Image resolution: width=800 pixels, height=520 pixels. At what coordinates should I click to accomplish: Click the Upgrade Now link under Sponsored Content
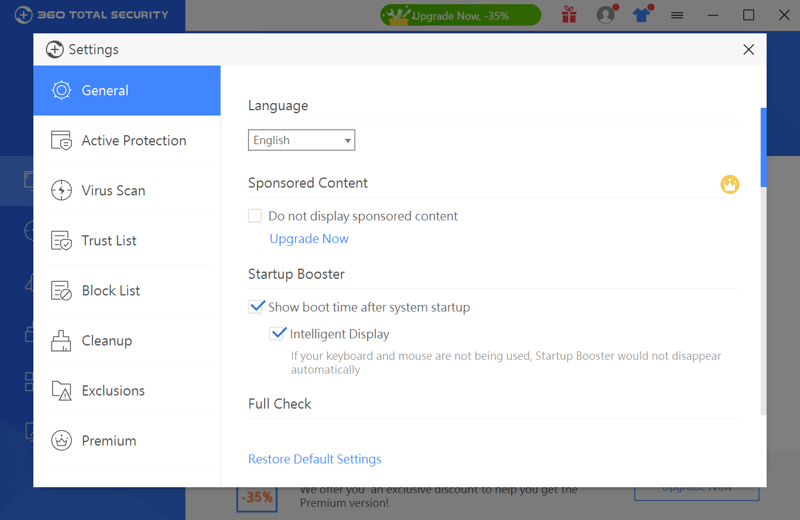(309, 239)
